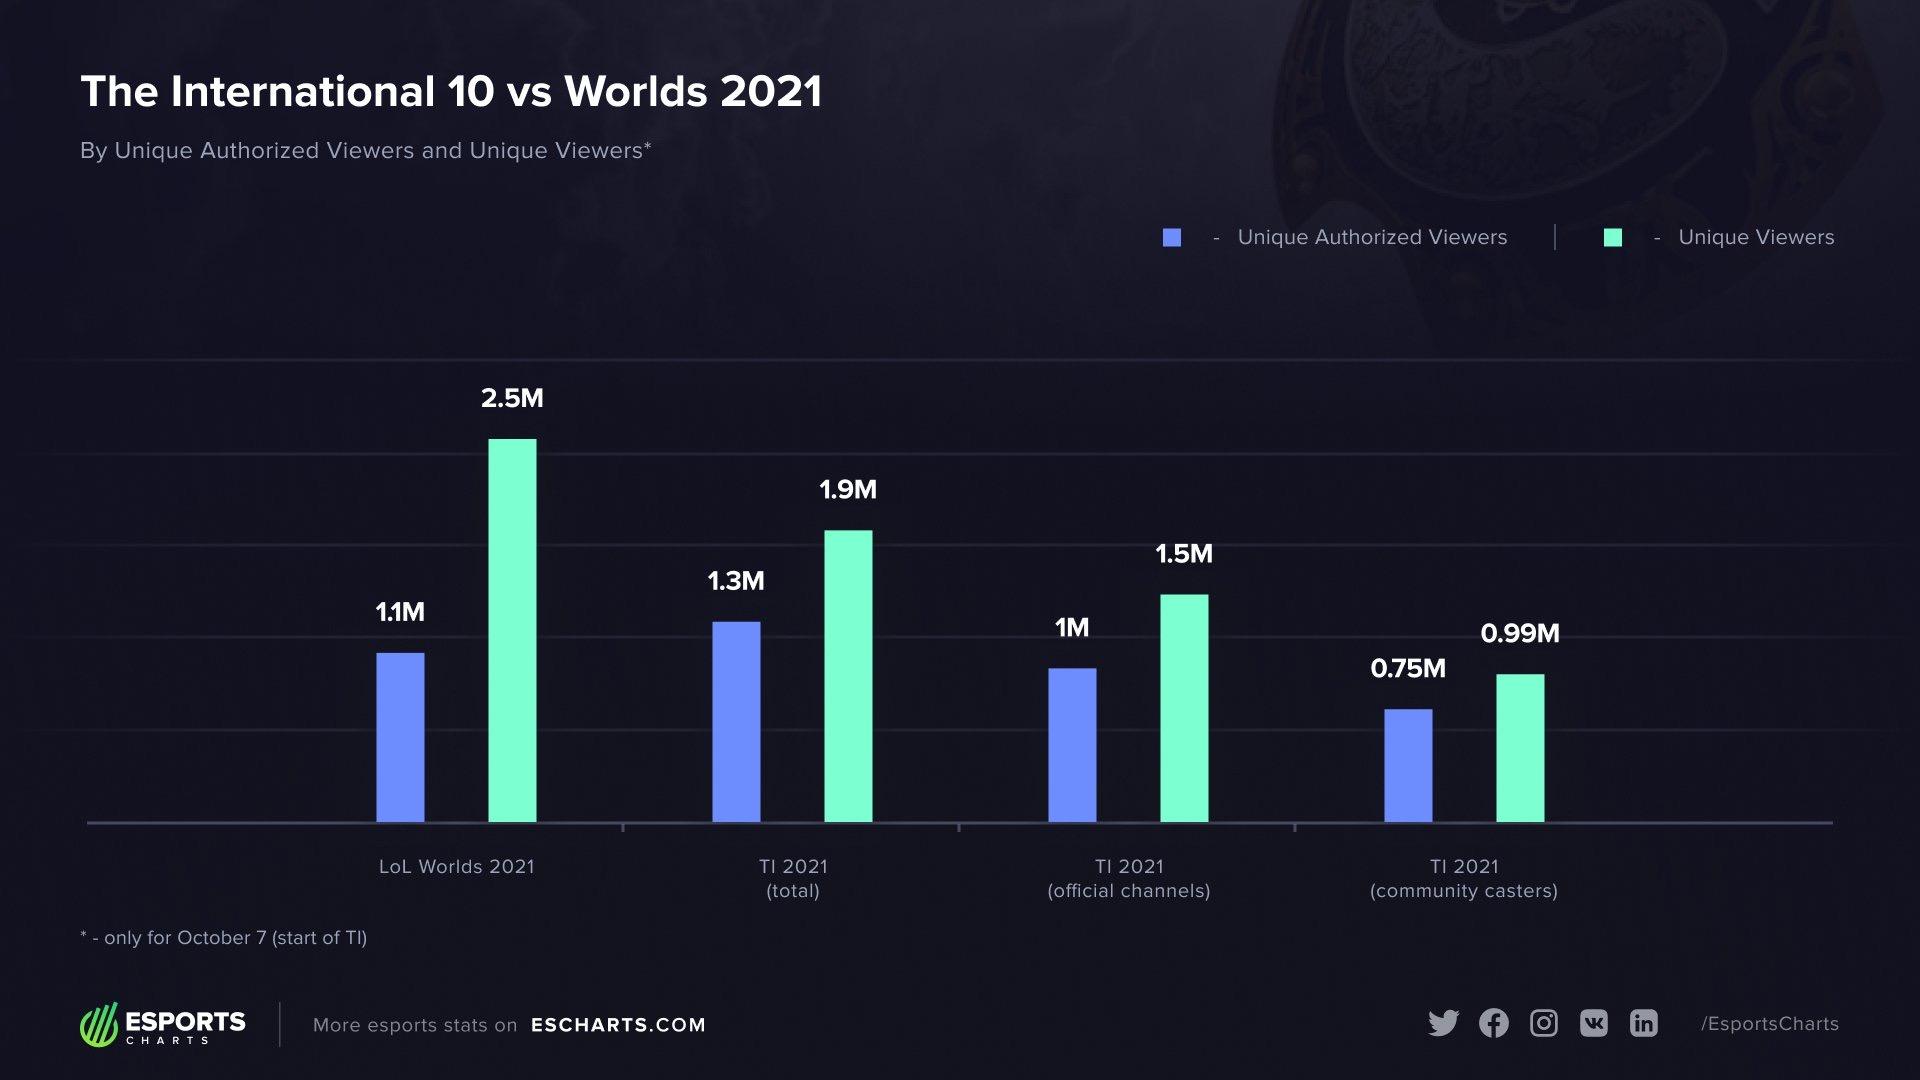1920x1080 pixels.
Task: Click the /EsportsCharts handle text
Action: 1769,1024
